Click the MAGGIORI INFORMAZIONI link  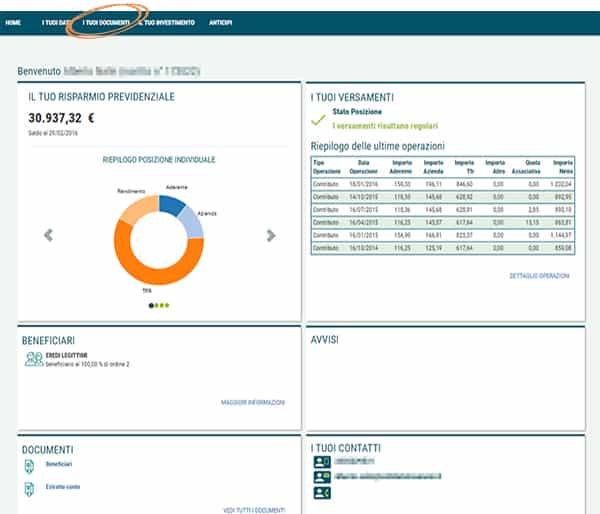coord(253,402)
